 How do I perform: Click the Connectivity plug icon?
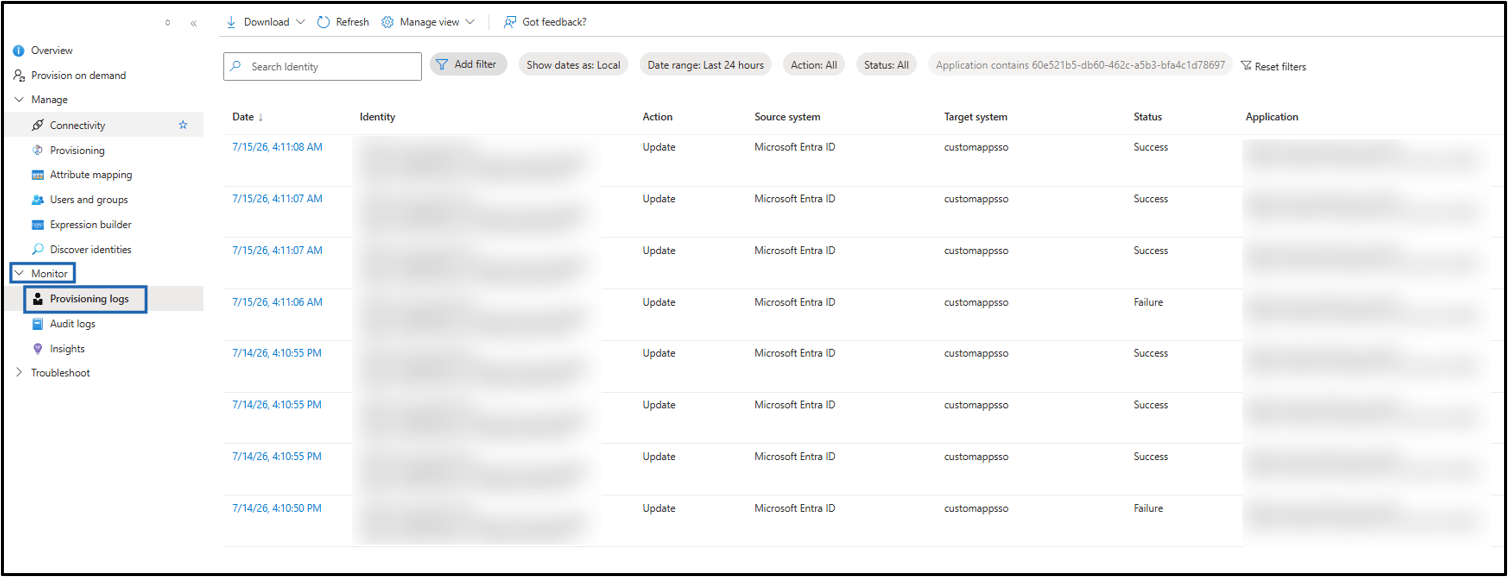coord(38,125)
